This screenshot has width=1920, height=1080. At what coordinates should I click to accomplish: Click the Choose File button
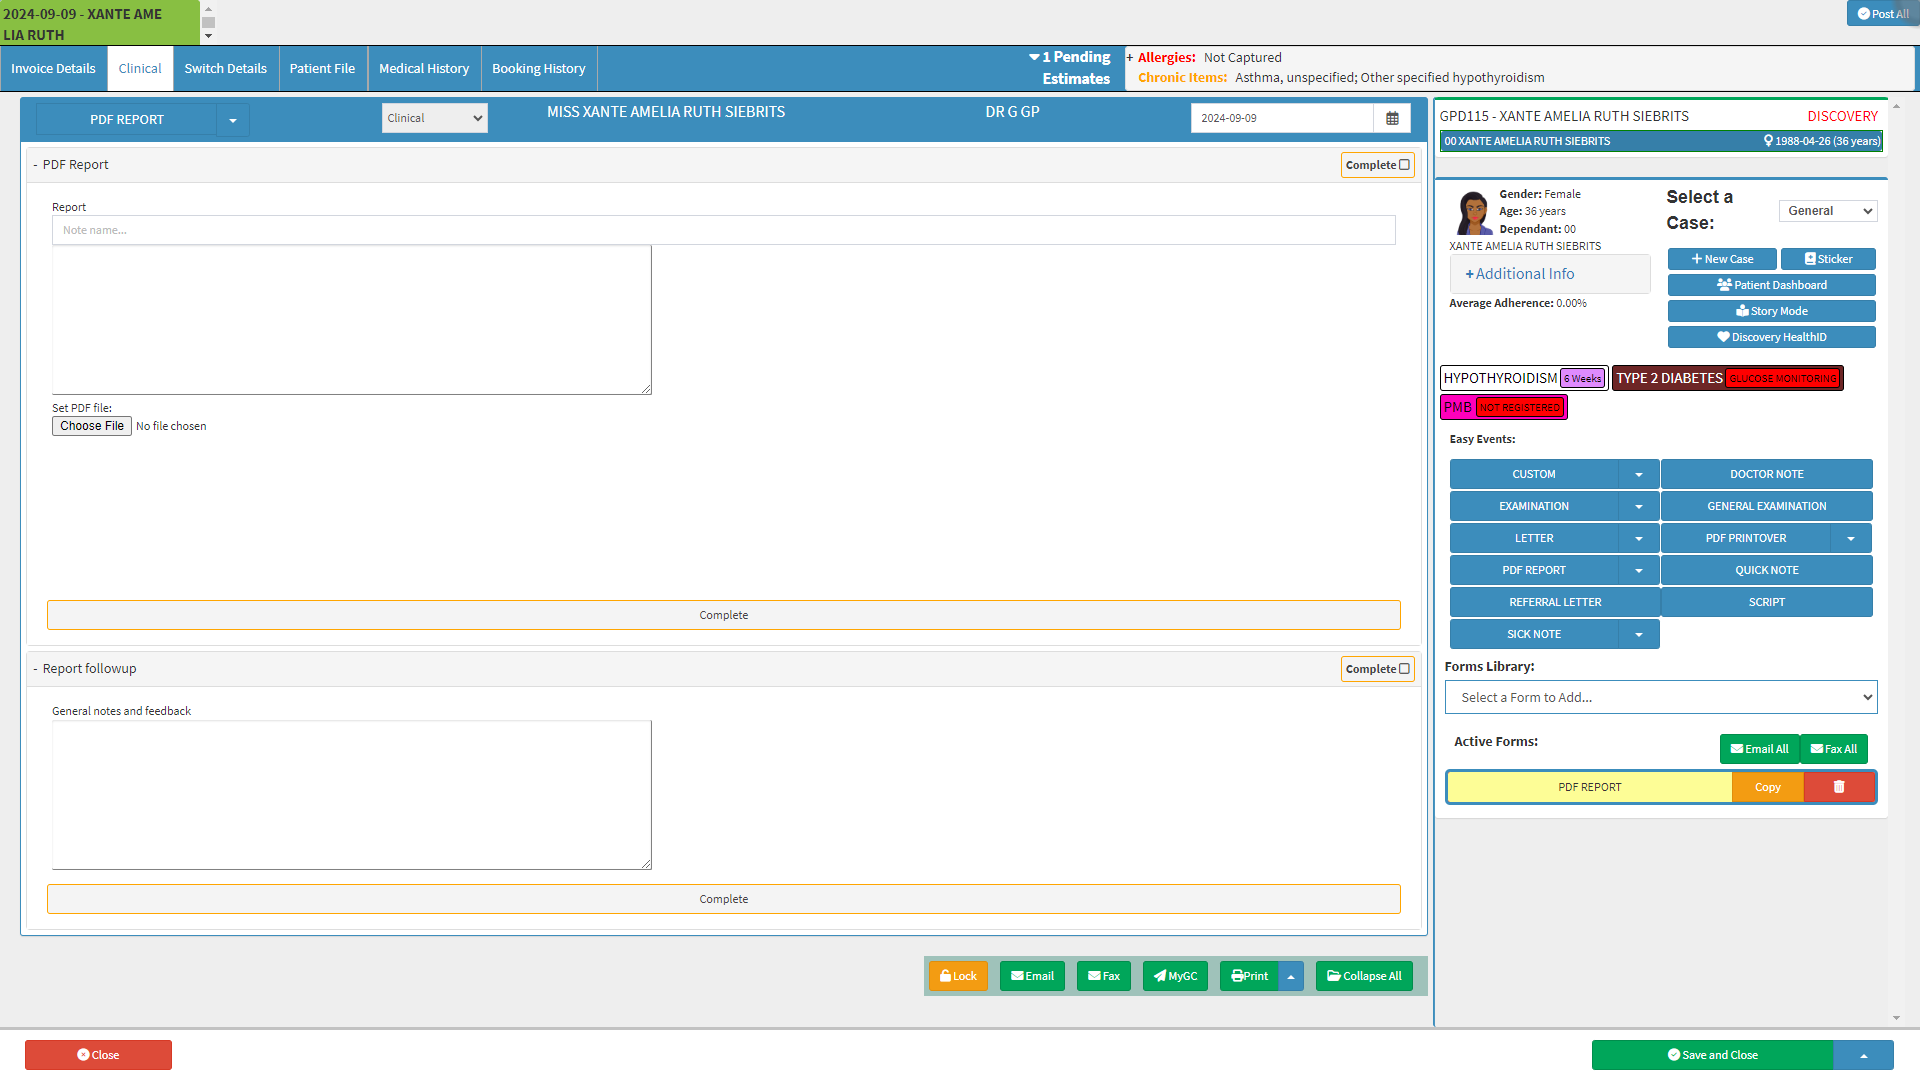[92, 426]
